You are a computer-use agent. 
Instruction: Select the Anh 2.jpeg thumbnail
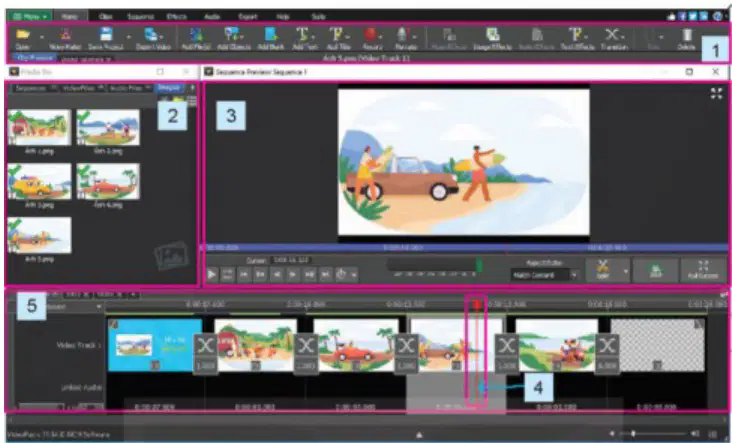coord(108,127)
